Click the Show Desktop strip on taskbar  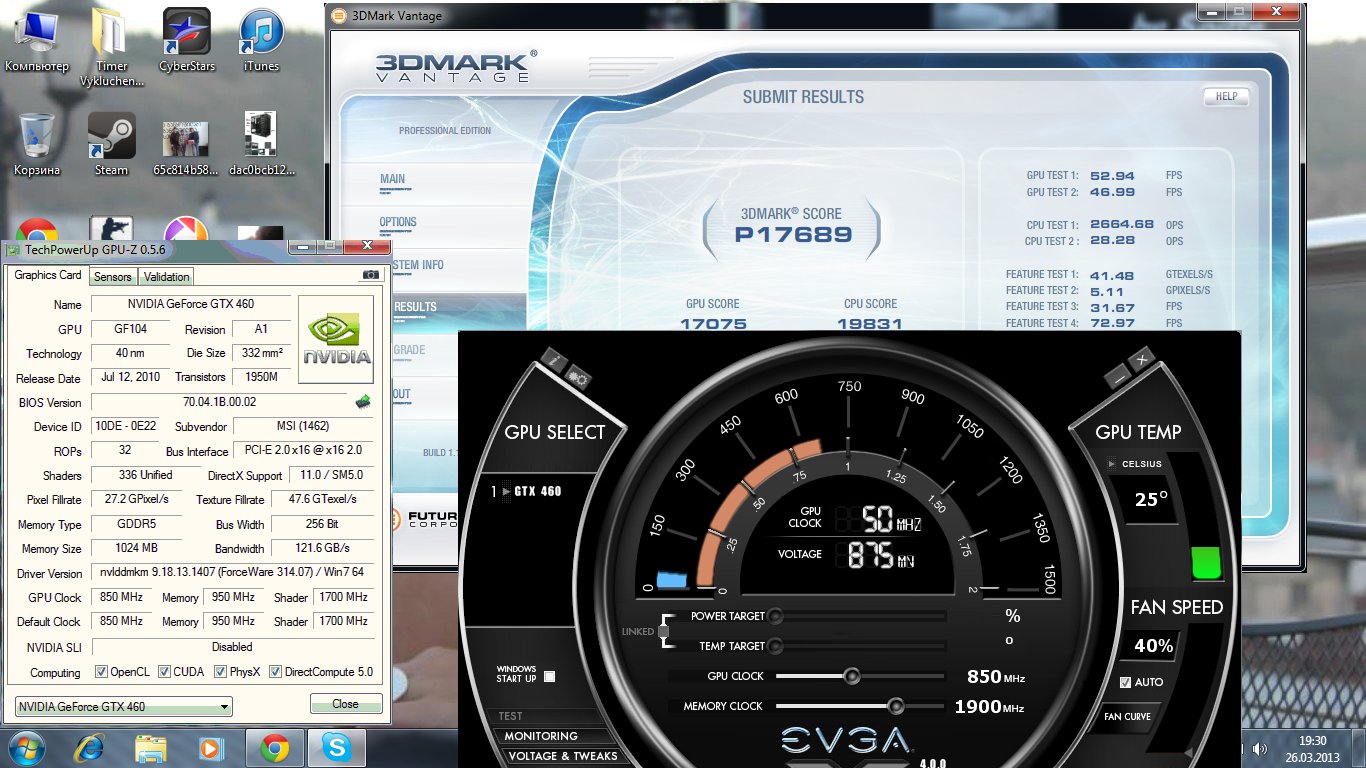coord(1359,748)
